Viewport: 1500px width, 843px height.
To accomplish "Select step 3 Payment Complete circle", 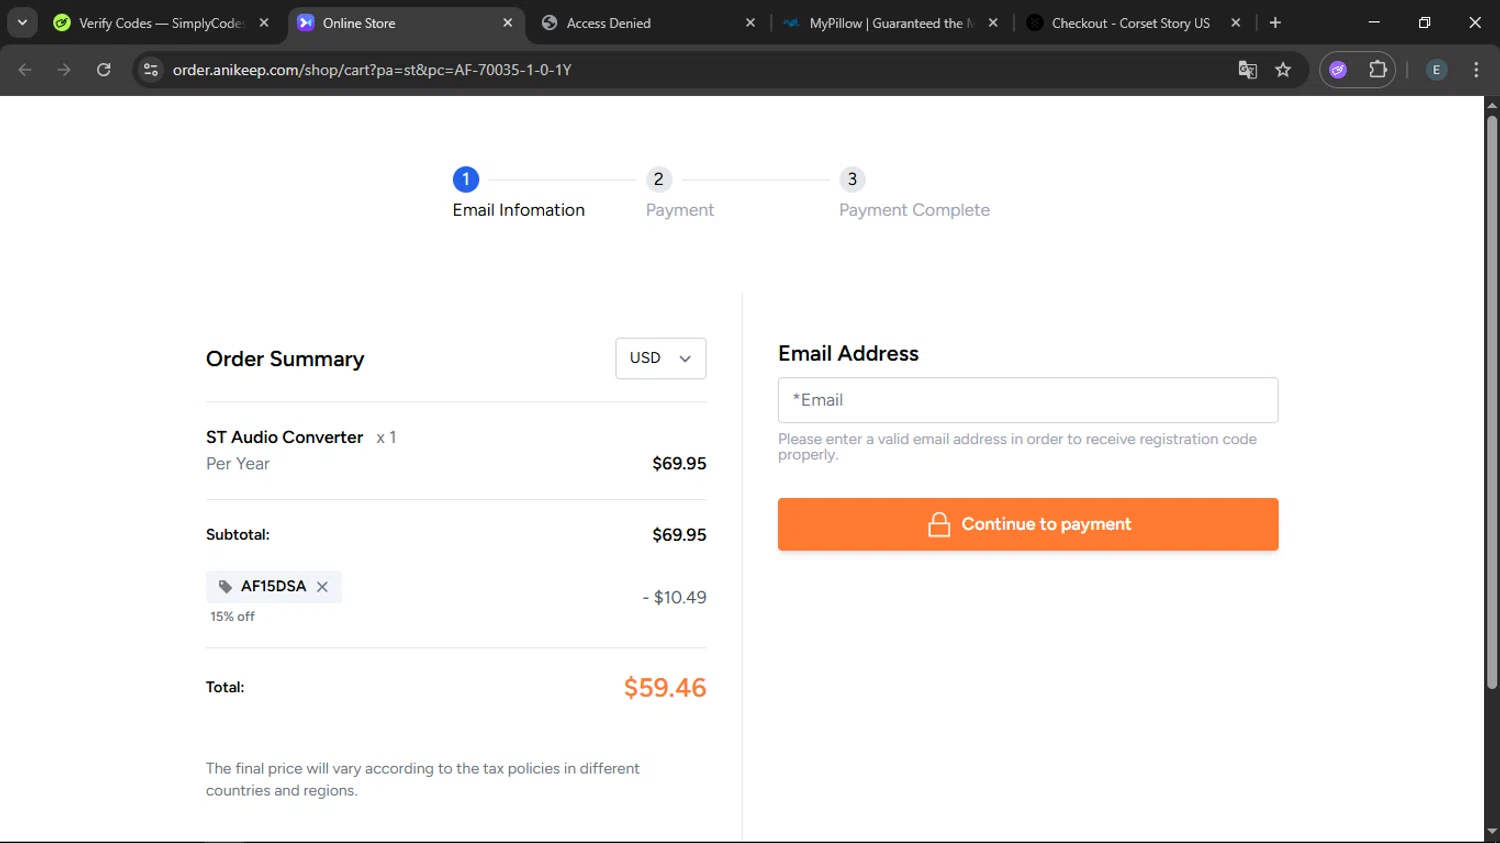I will [x=852, y=179].
